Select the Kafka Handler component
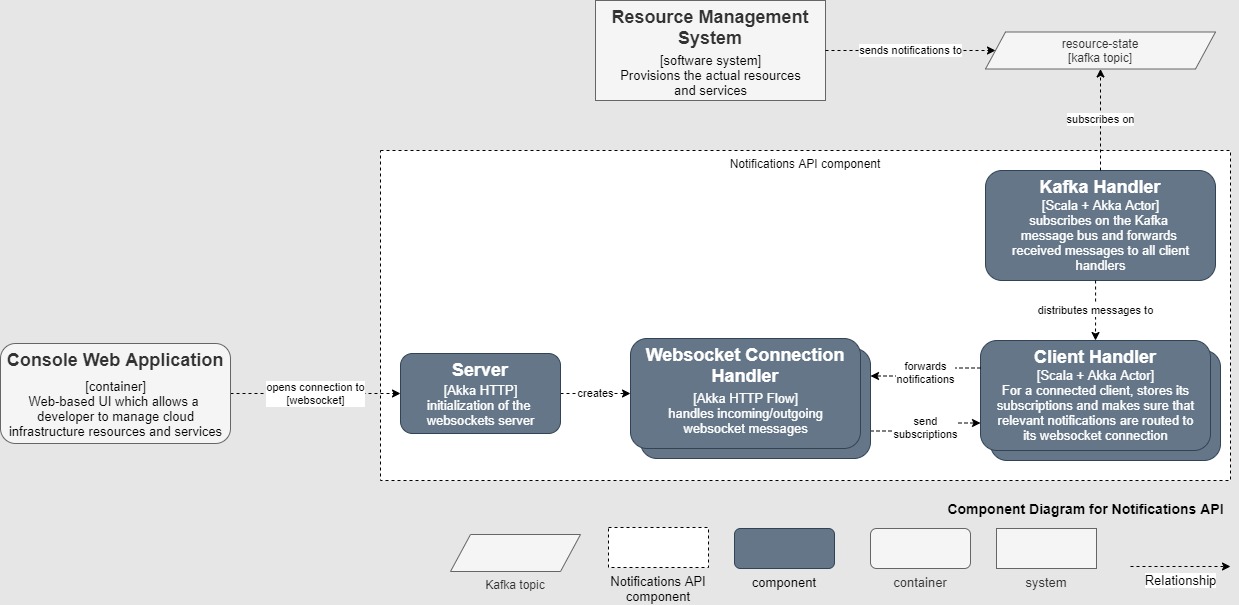The height and width of the screenshot is (605, 1239). click(1100, 225)
